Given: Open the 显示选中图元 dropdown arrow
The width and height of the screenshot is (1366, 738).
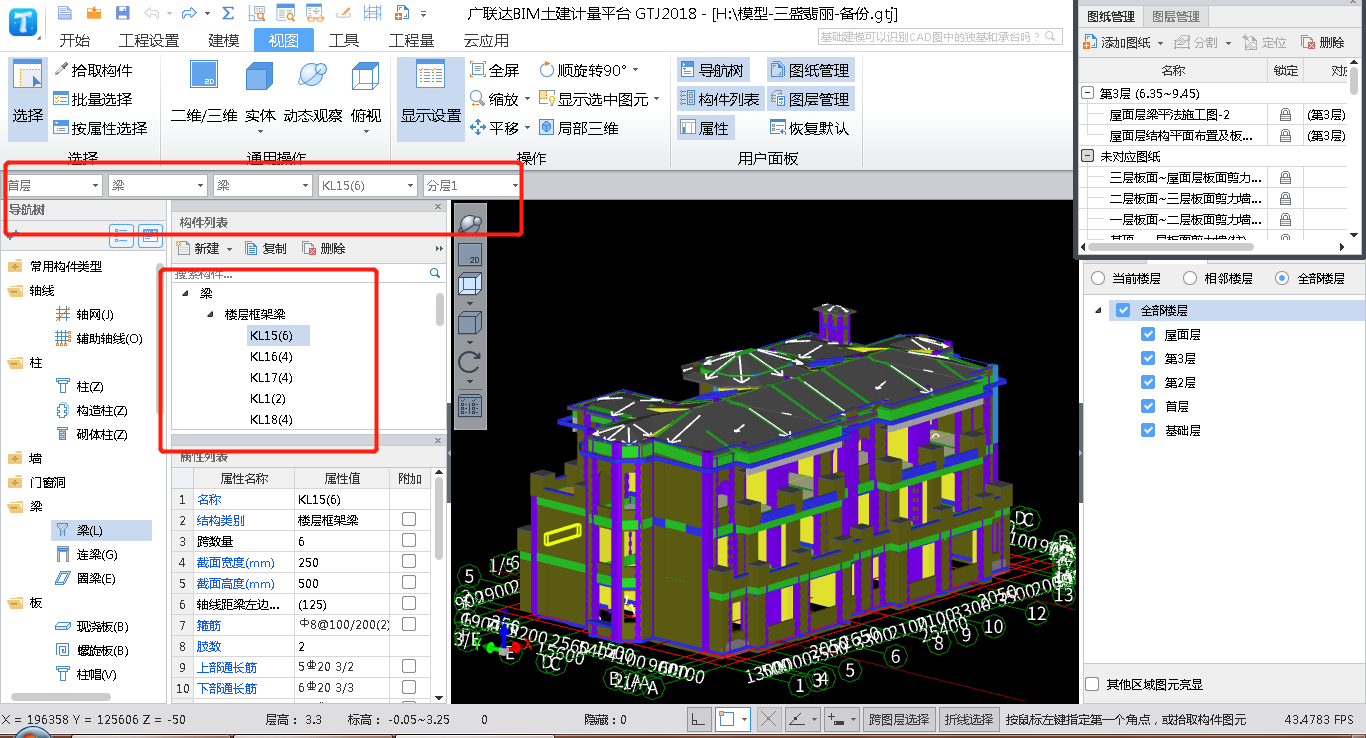Looking at the screenshot, I should pyautogui.click(x=657, y=100).
